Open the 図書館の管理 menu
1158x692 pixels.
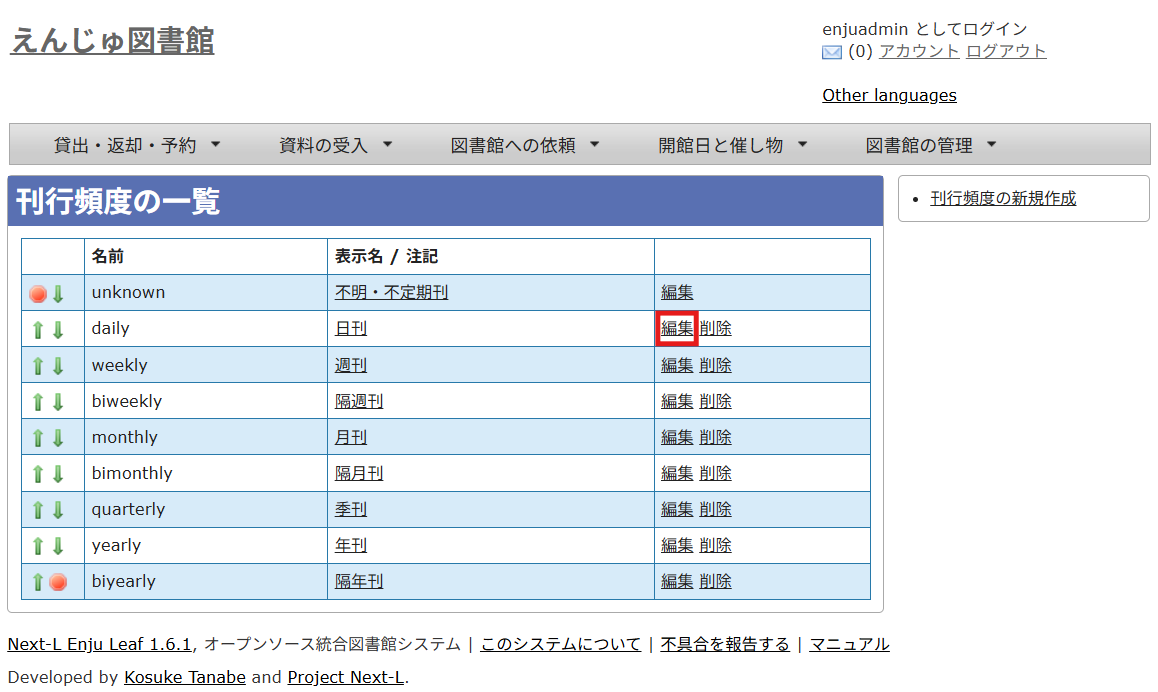point(931,145)
